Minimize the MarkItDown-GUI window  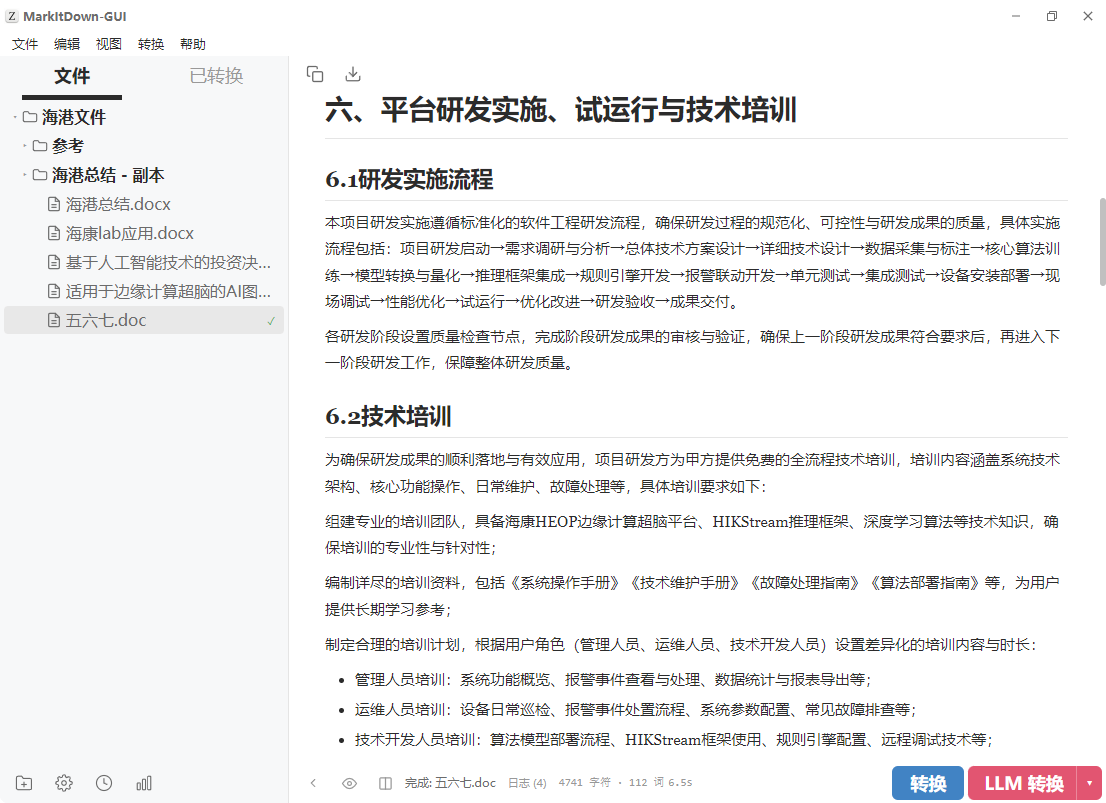(1016, 16)
